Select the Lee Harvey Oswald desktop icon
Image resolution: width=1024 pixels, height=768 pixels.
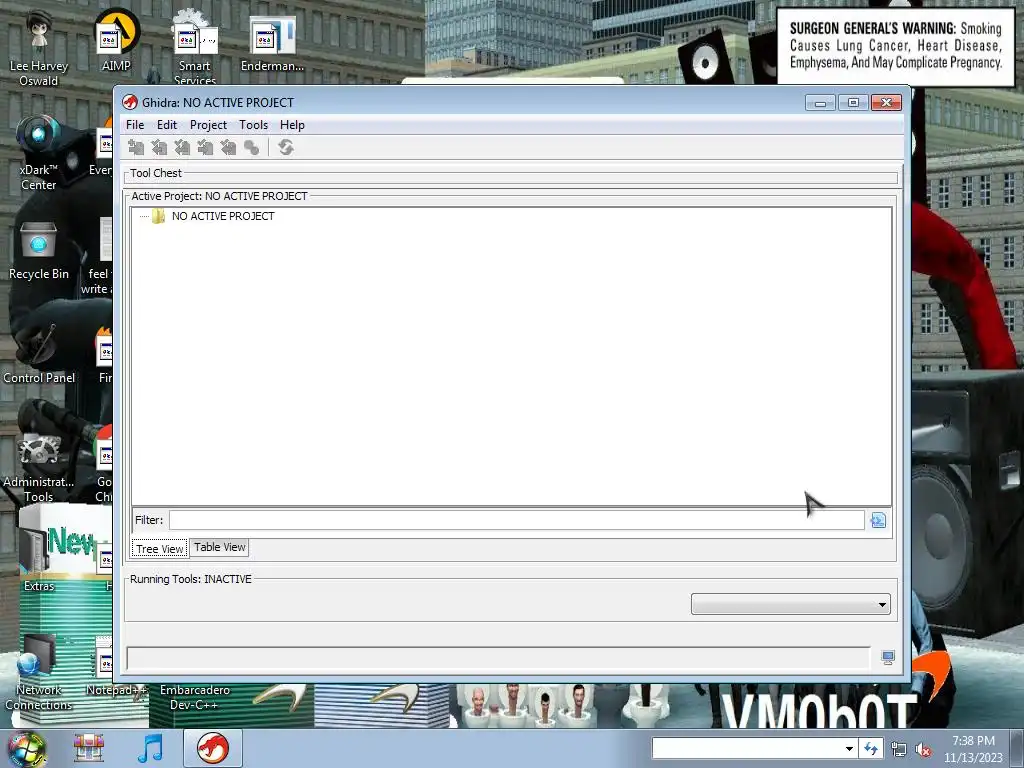tap(39, 47)
